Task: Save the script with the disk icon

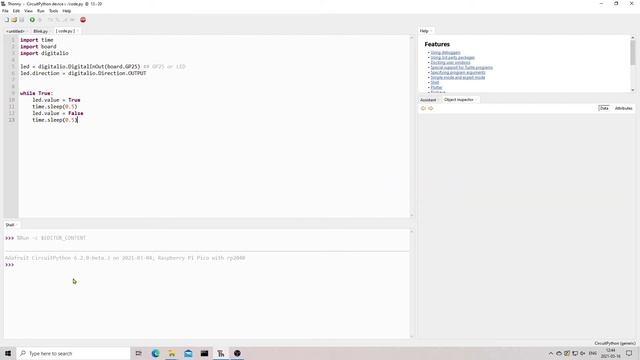Action: pyautogui.click(x=22, y=20)
